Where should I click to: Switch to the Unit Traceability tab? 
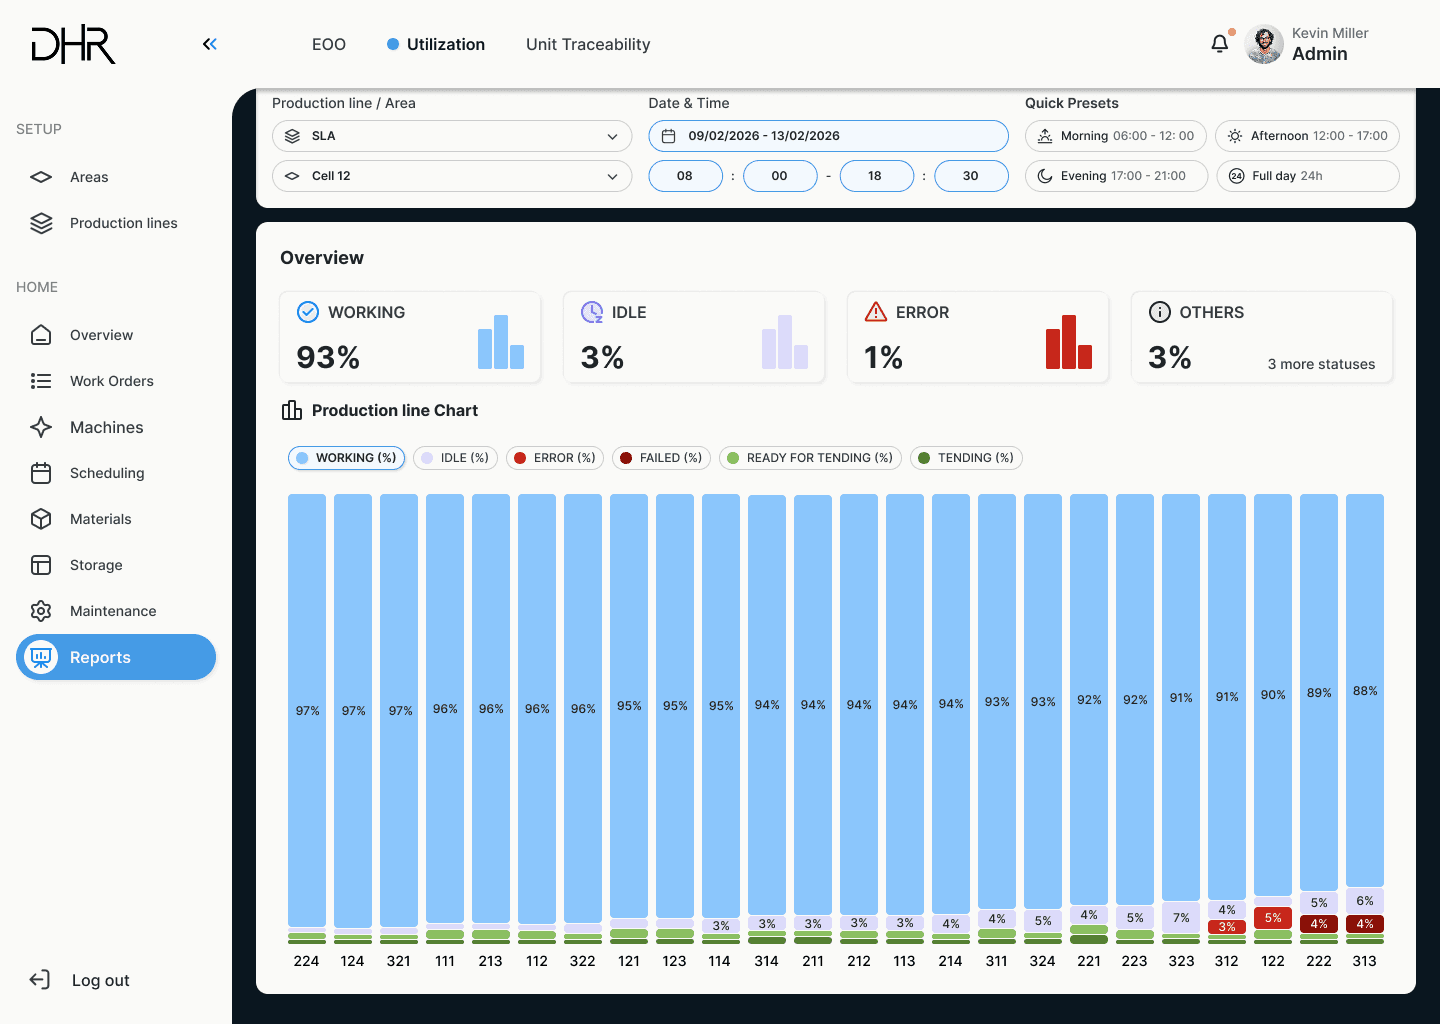pos(587,44)
